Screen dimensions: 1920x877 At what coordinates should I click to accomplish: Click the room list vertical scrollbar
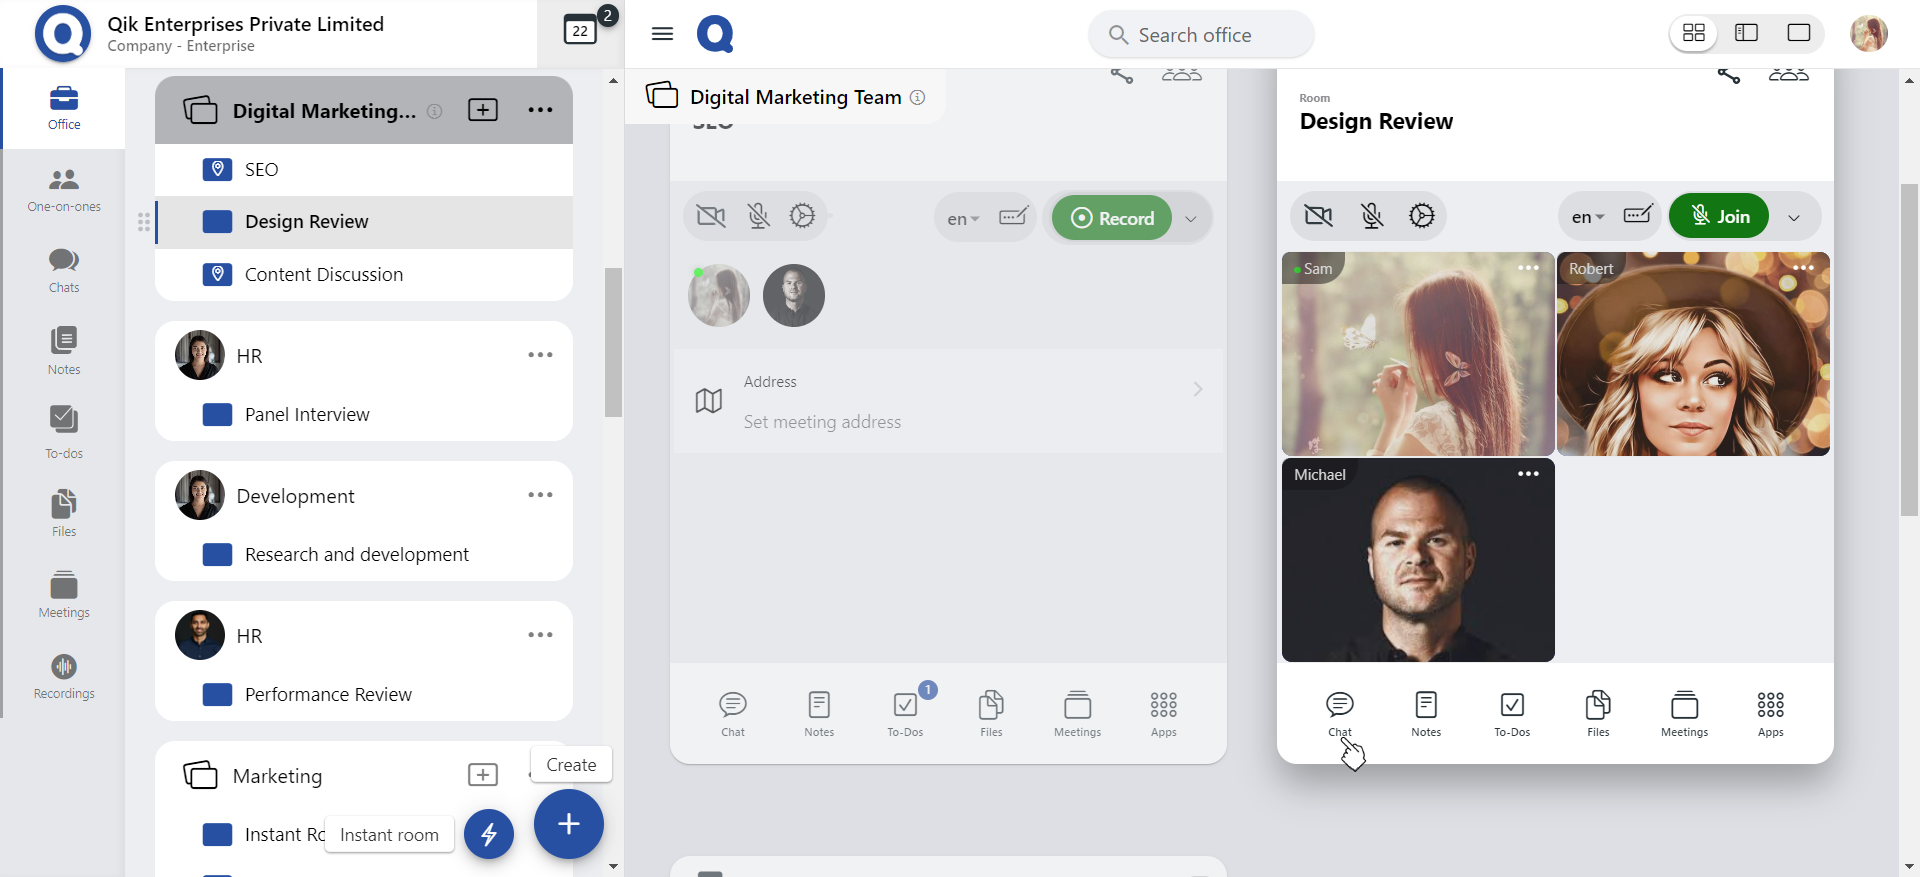(613, 342)
